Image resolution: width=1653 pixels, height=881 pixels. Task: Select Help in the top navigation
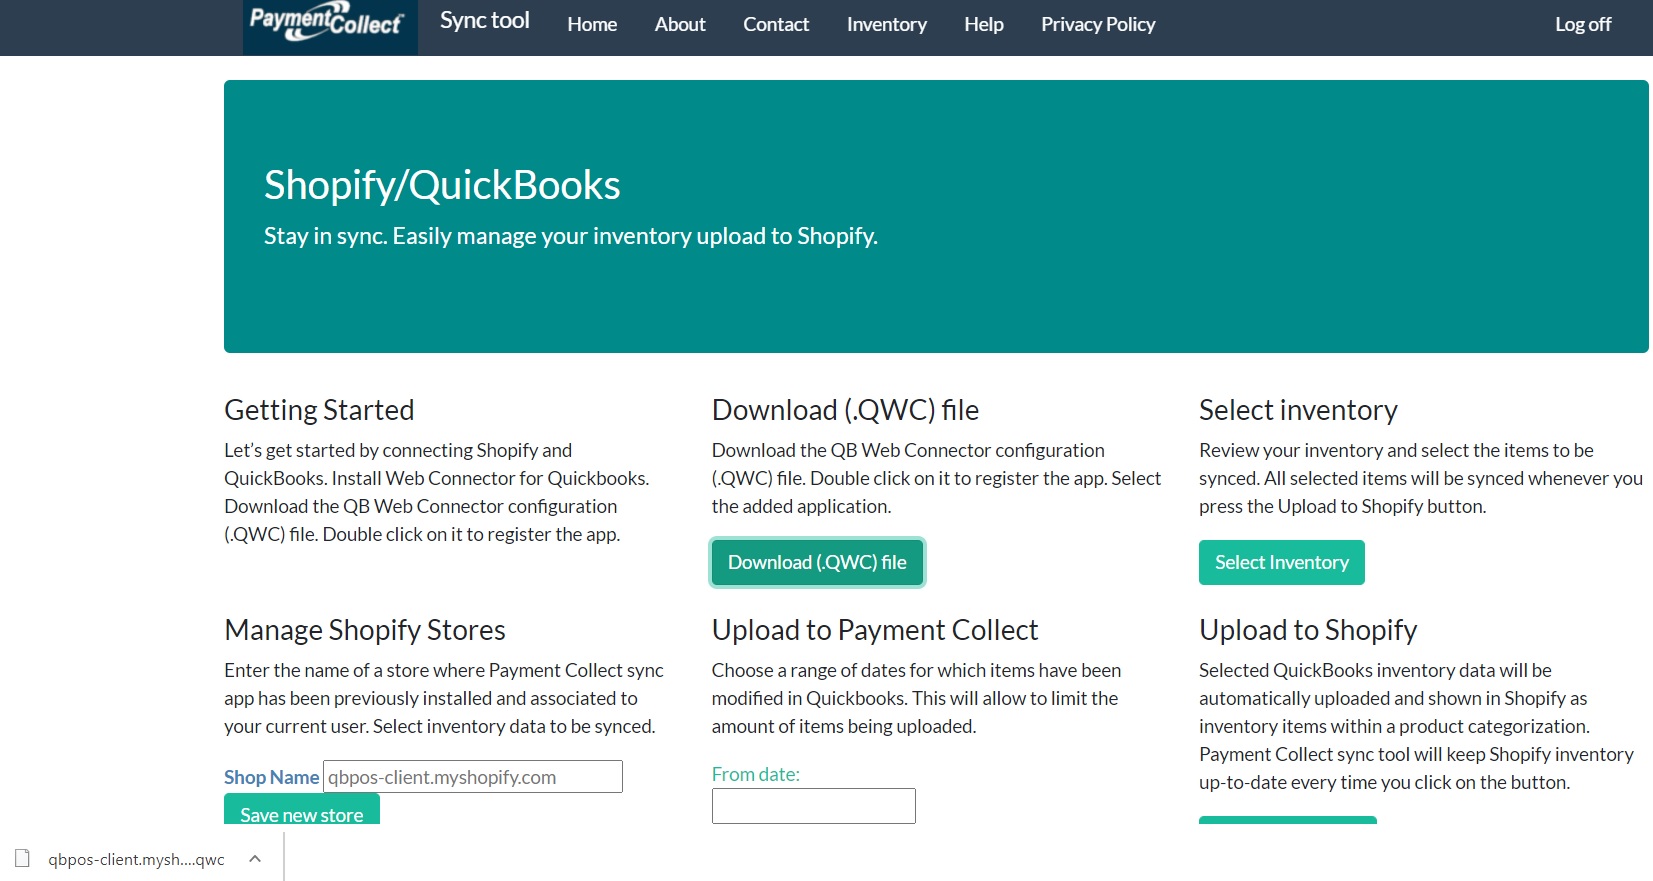[x=983, y=24]
